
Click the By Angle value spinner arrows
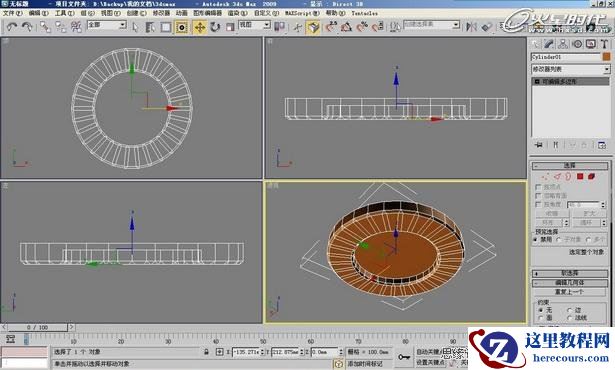pos(603,204)
